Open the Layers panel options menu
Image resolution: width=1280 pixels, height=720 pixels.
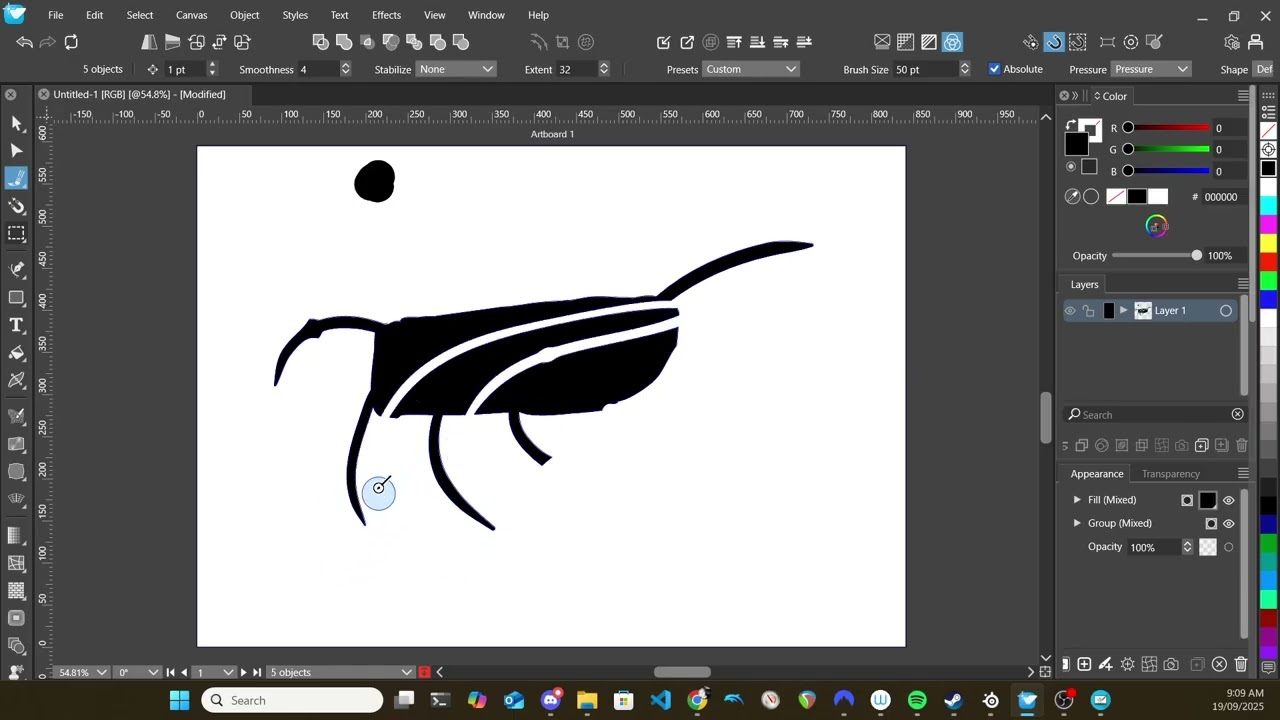click(1243, 284)
